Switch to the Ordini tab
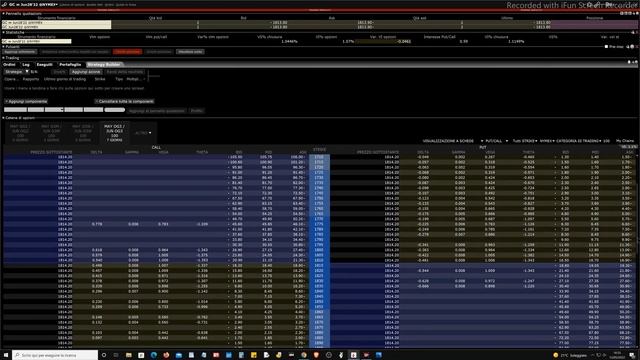This screenshot has height=360, width=640. [9, 64]
